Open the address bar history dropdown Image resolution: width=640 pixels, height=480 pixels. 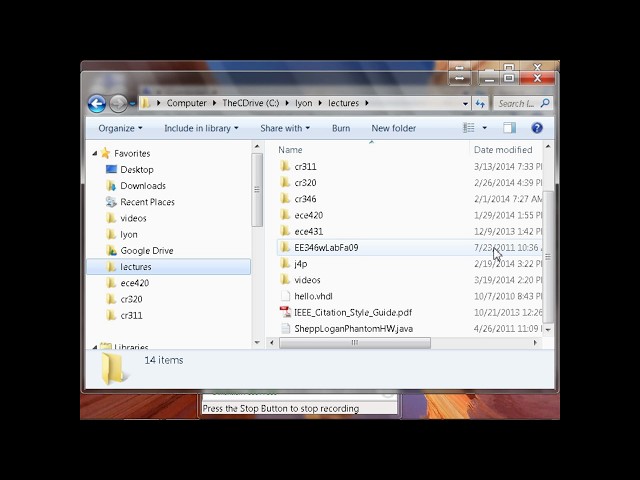(x=465, y=104)
